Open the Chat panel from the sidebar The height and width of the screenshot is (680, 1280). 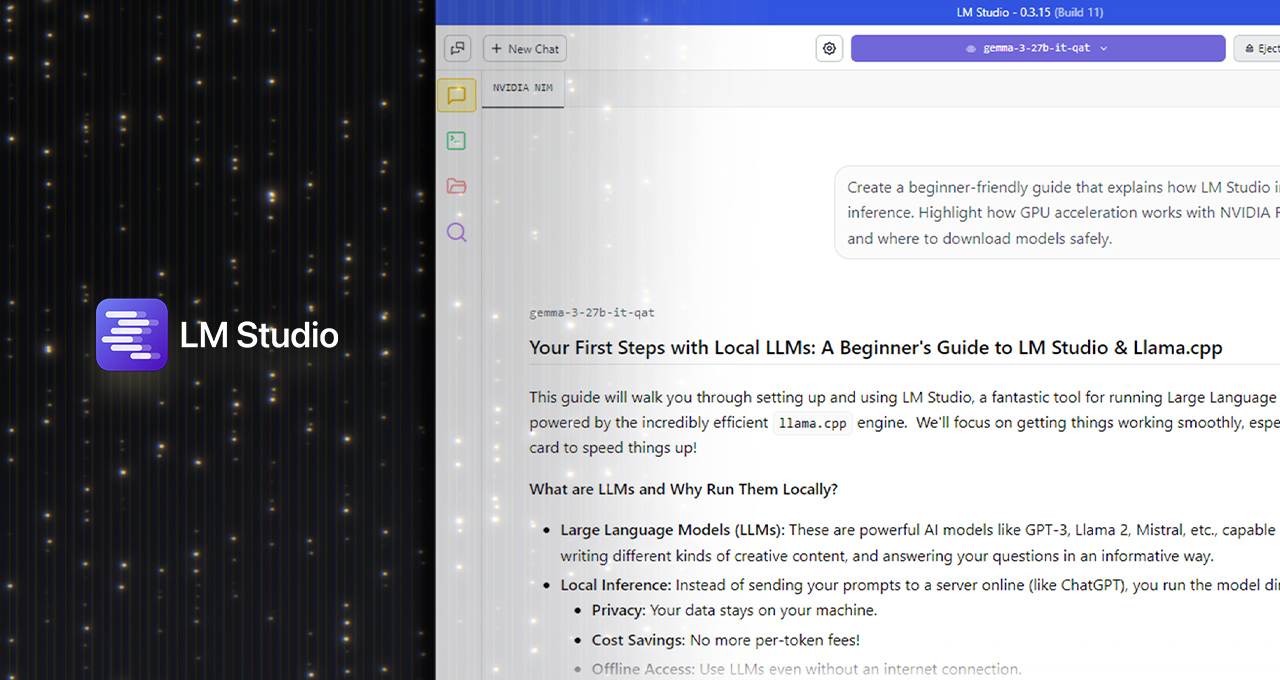point(457,95)
